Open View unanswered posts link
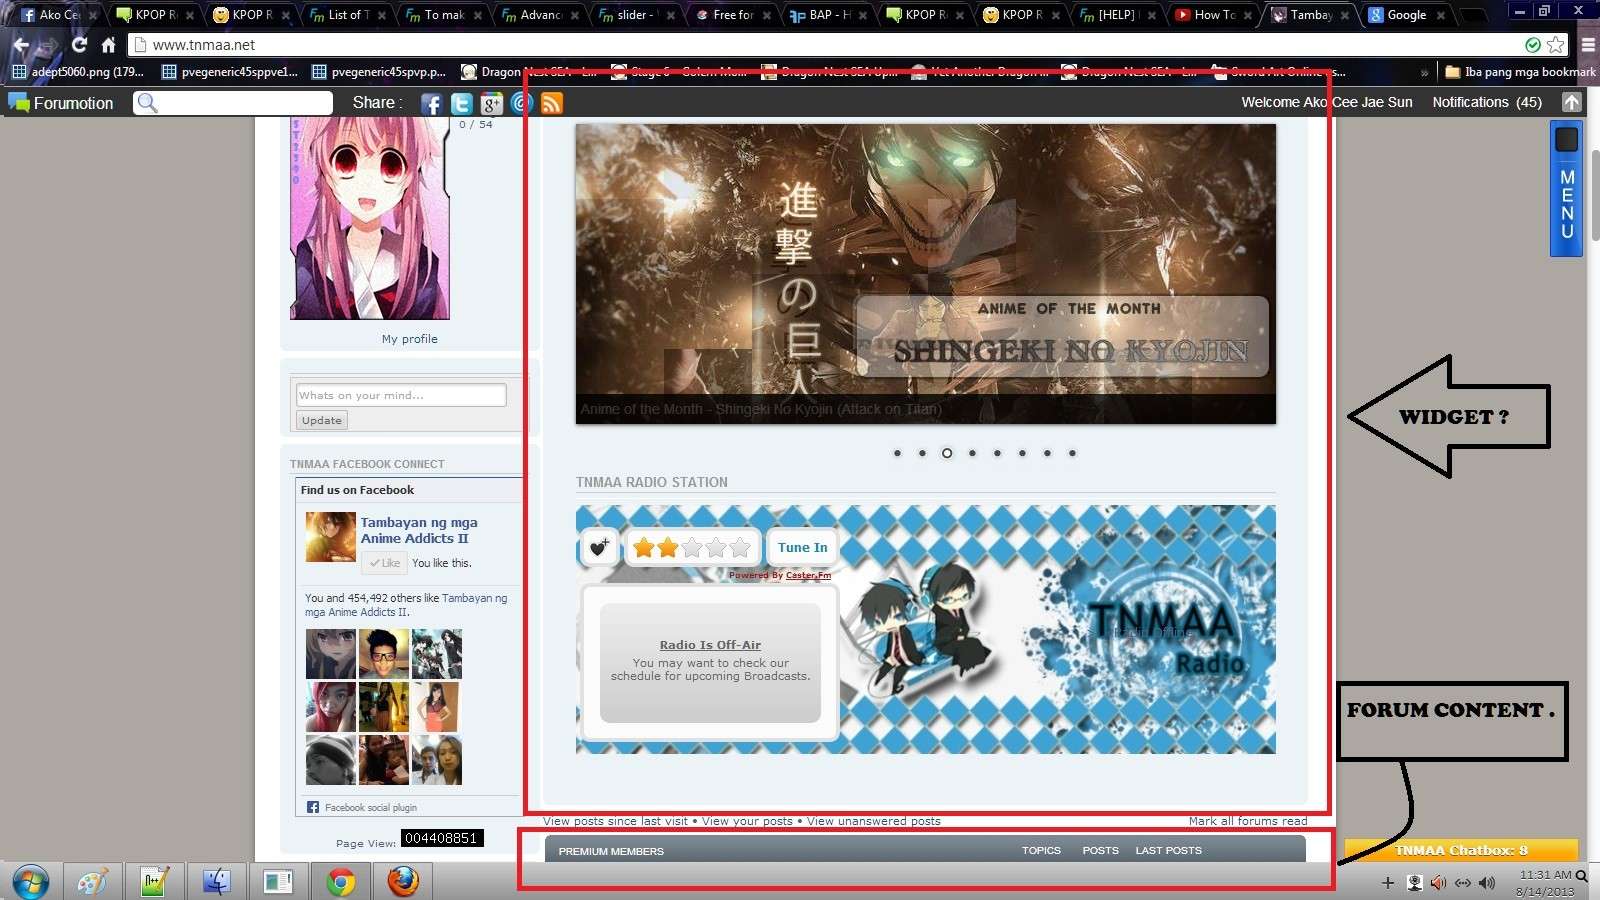 [x=874, y=821]
